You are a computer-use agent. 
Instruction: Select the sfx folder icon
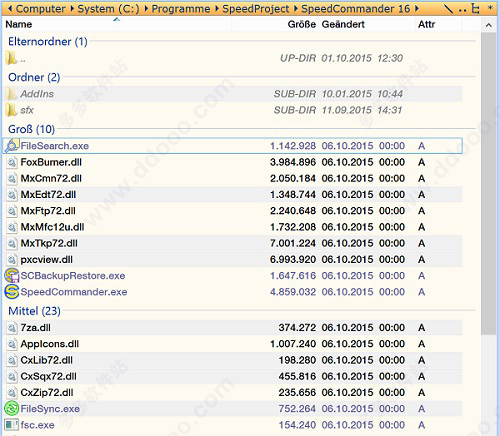(11, 110)
